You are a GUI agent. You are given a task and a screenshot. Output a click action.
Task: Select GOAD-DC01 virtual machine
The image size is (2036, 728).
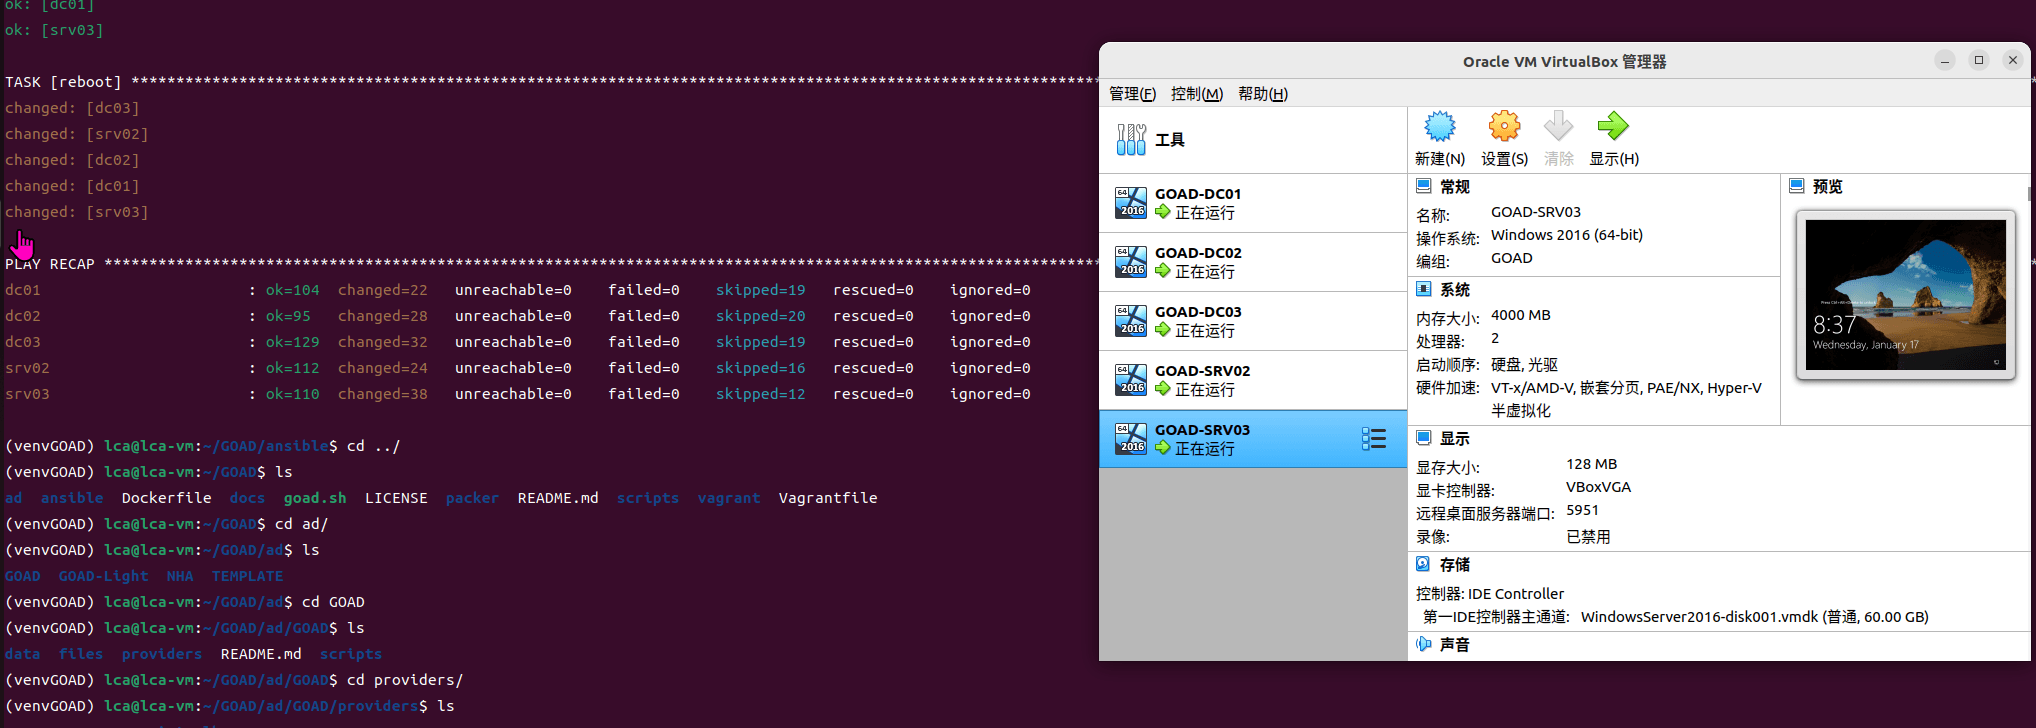point(1253,203)
